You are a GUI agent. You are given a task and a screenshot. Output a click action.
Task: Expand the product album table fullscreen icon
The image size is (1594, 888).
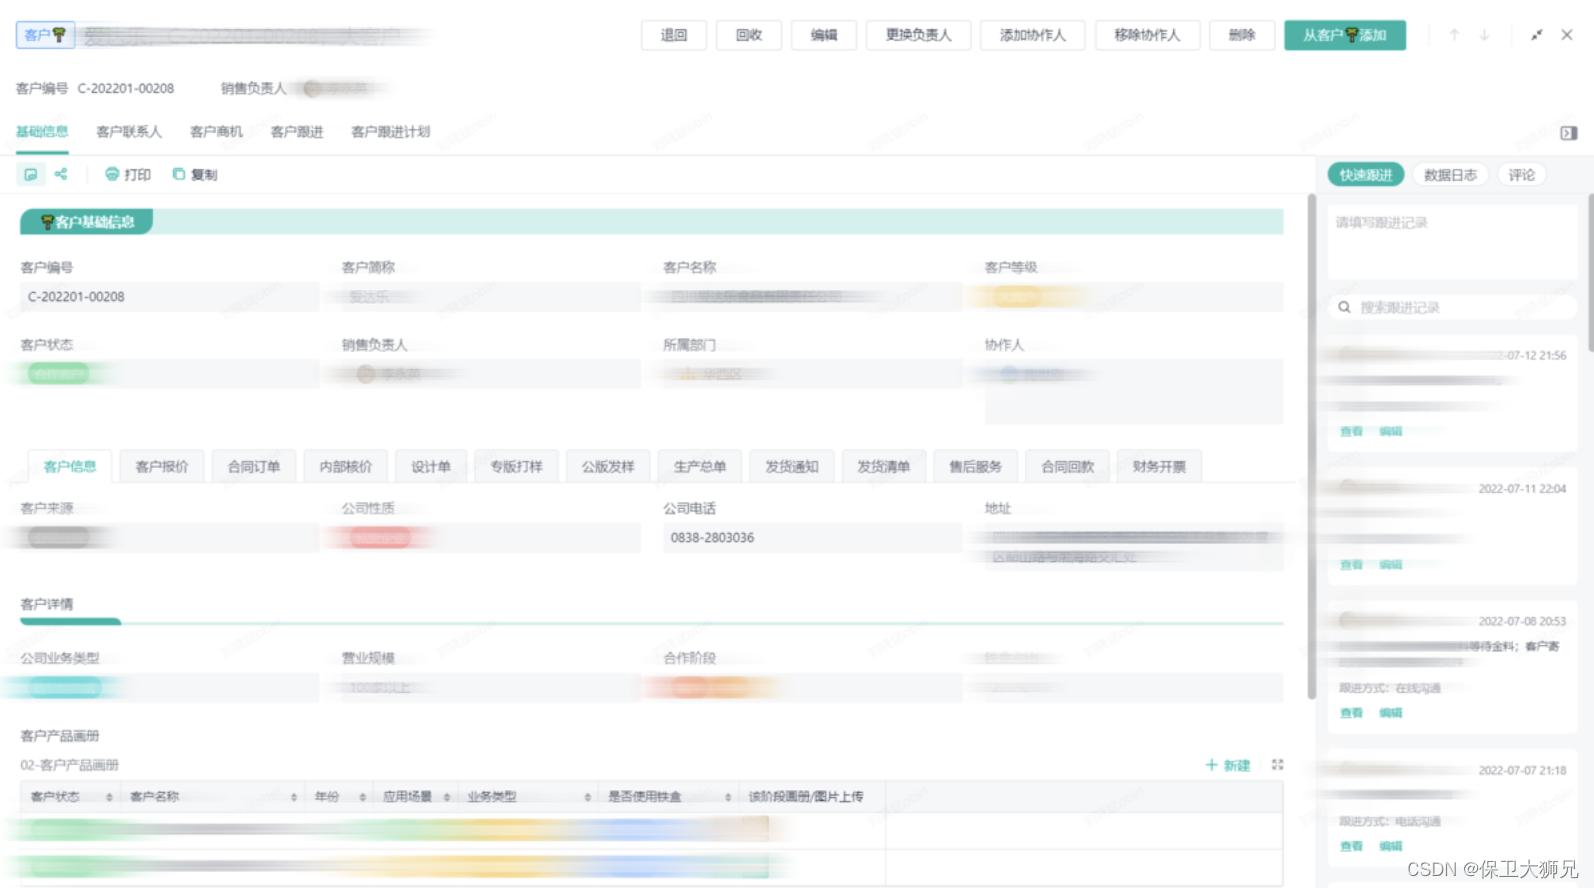[x=1277, y=765]
